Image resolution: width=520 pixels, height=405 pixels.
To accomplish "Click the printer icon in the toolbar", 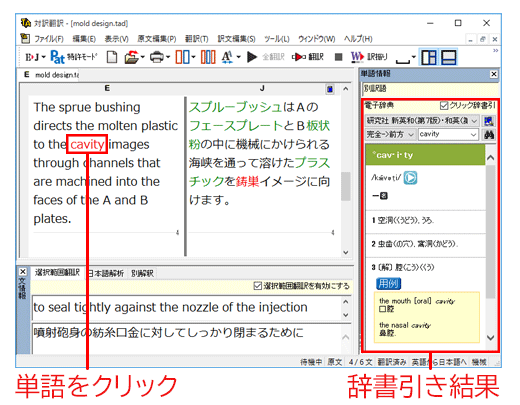I will (157, 57).
